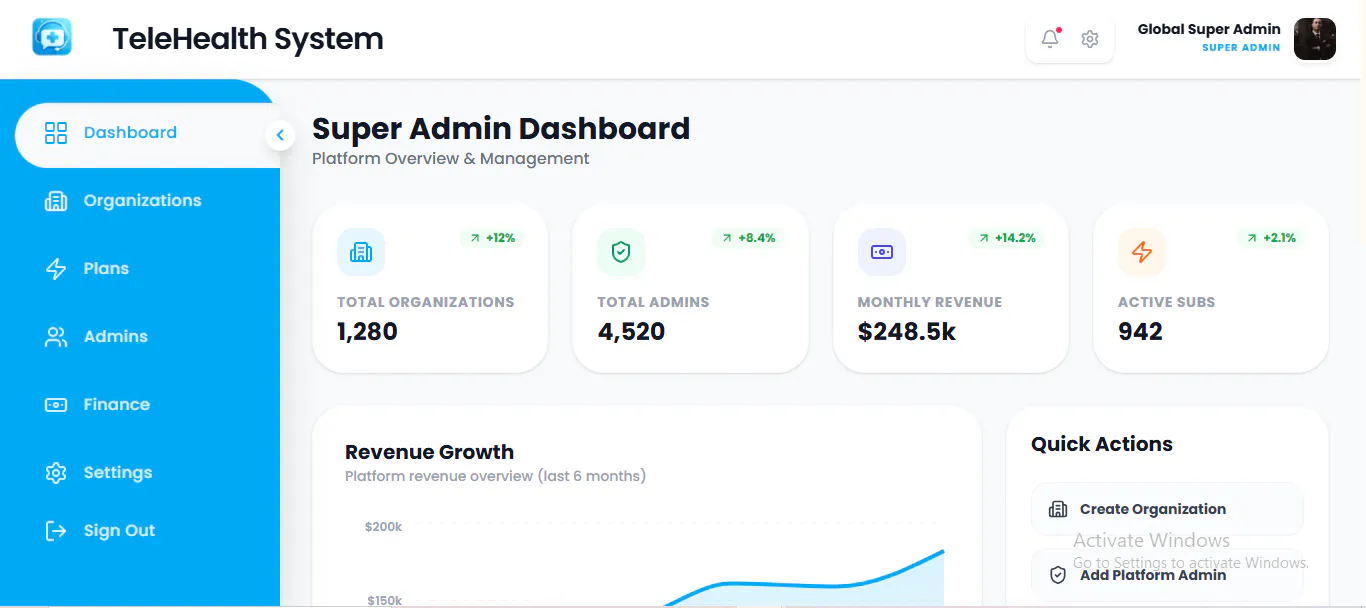Click the Platform Overview & Management subtitle
1366x608 pixels.
coord(451,158)
